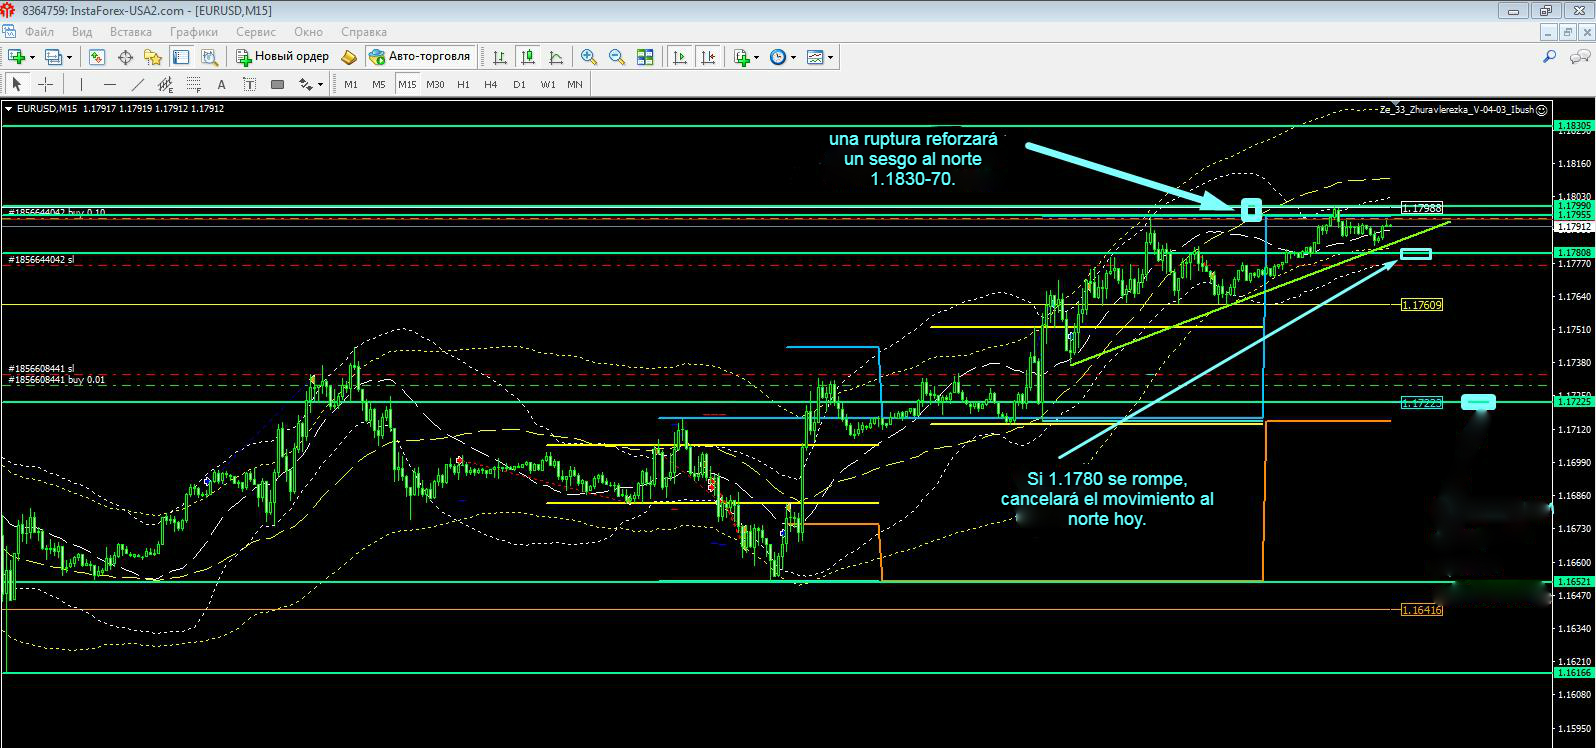Open arrows objects tool
The width and height of the screenshot is (1596, 748).
pos(305,84)
